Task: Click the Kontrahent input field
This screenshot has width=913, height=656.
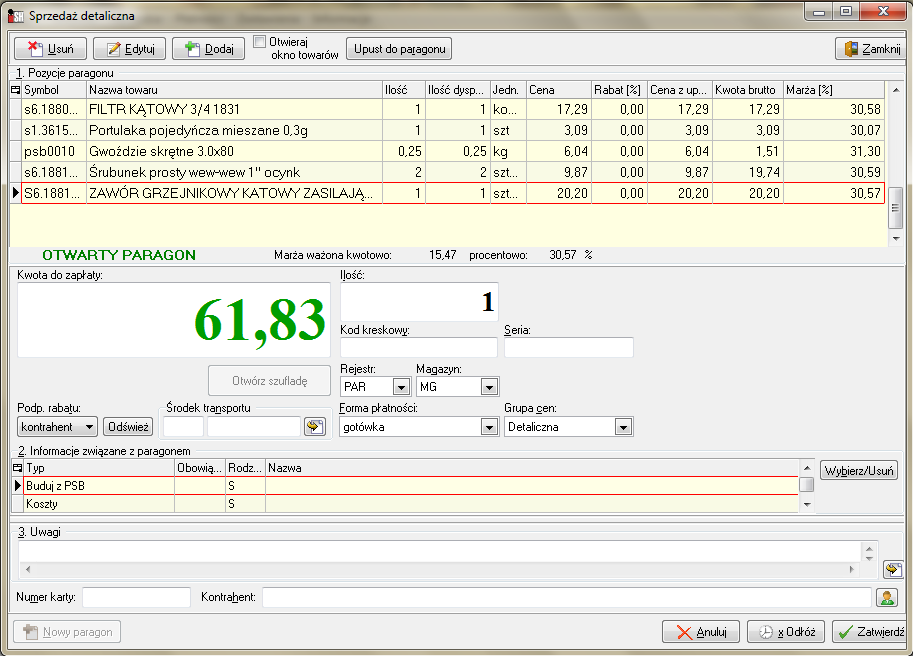Action: point(567,597)
